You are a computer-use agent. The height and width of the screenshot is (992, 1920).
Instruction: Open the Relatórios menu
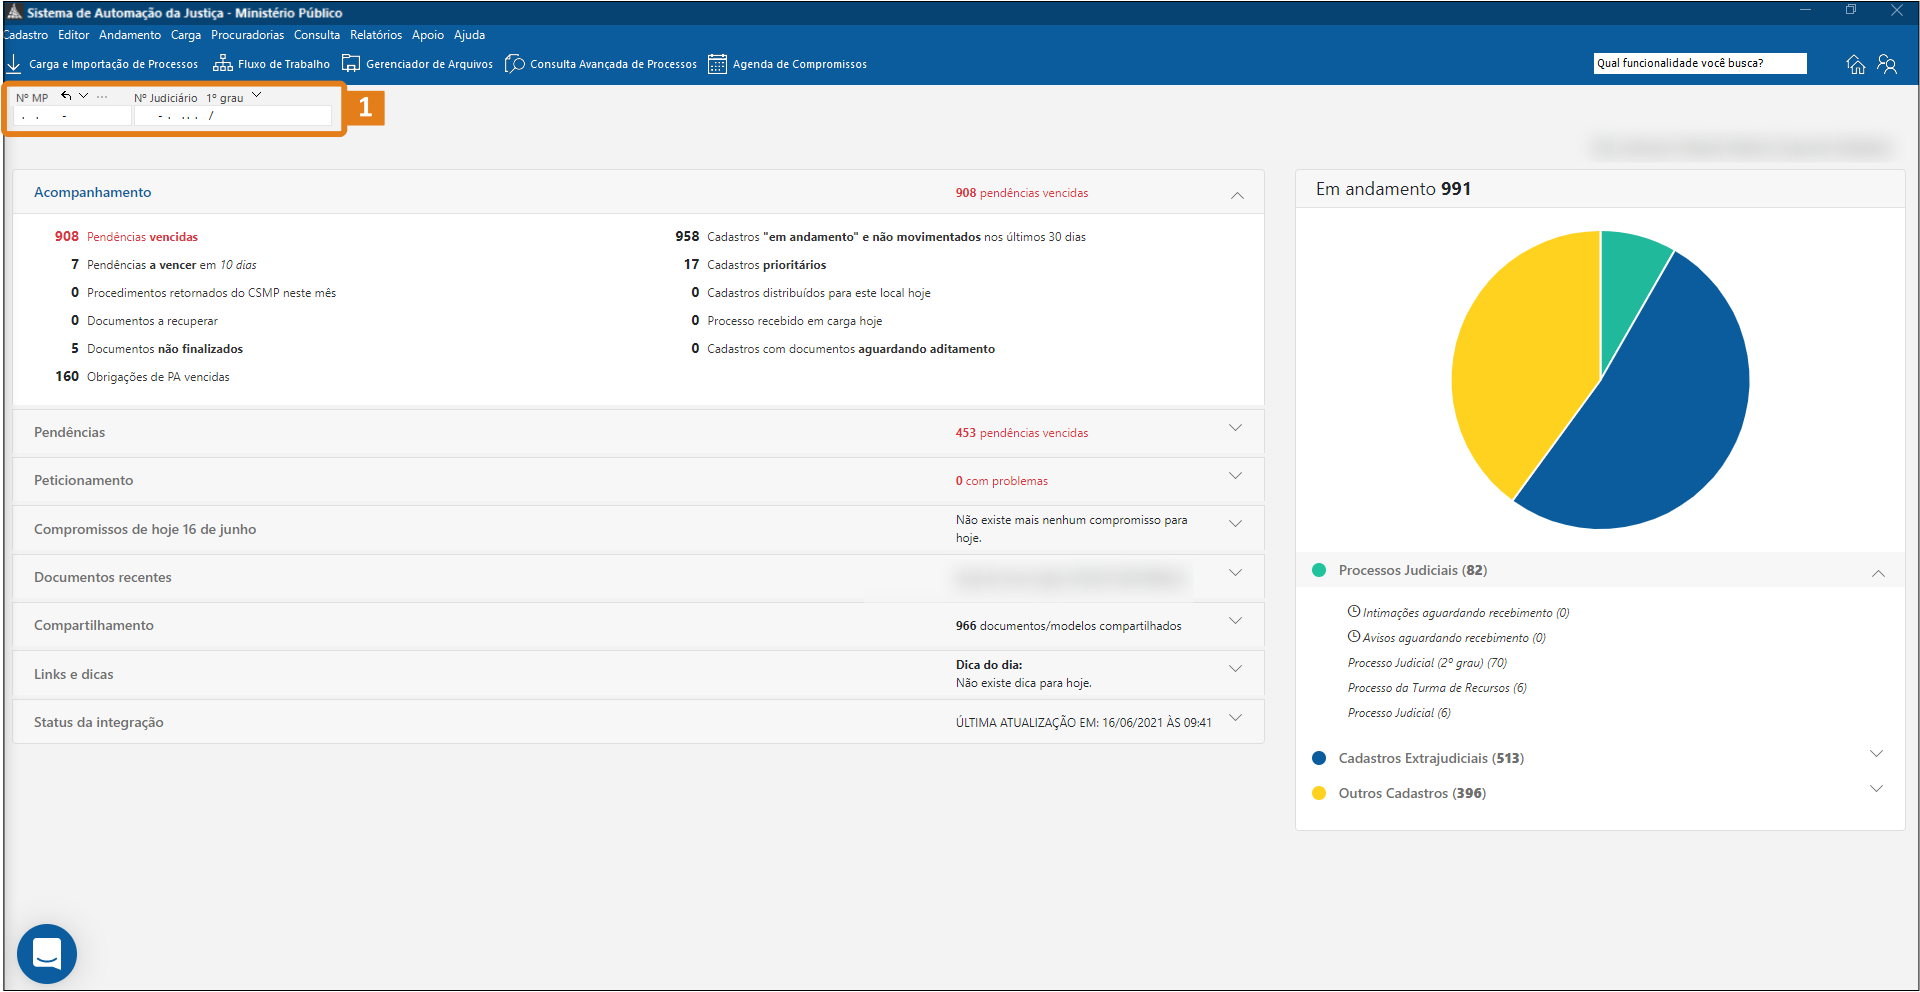tap(376, 35)
